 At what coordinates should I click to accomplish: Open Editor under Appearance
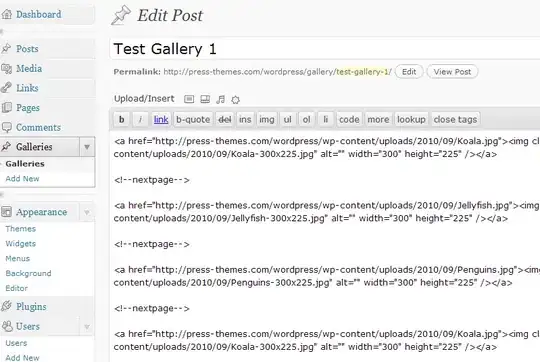coord(17,288)
